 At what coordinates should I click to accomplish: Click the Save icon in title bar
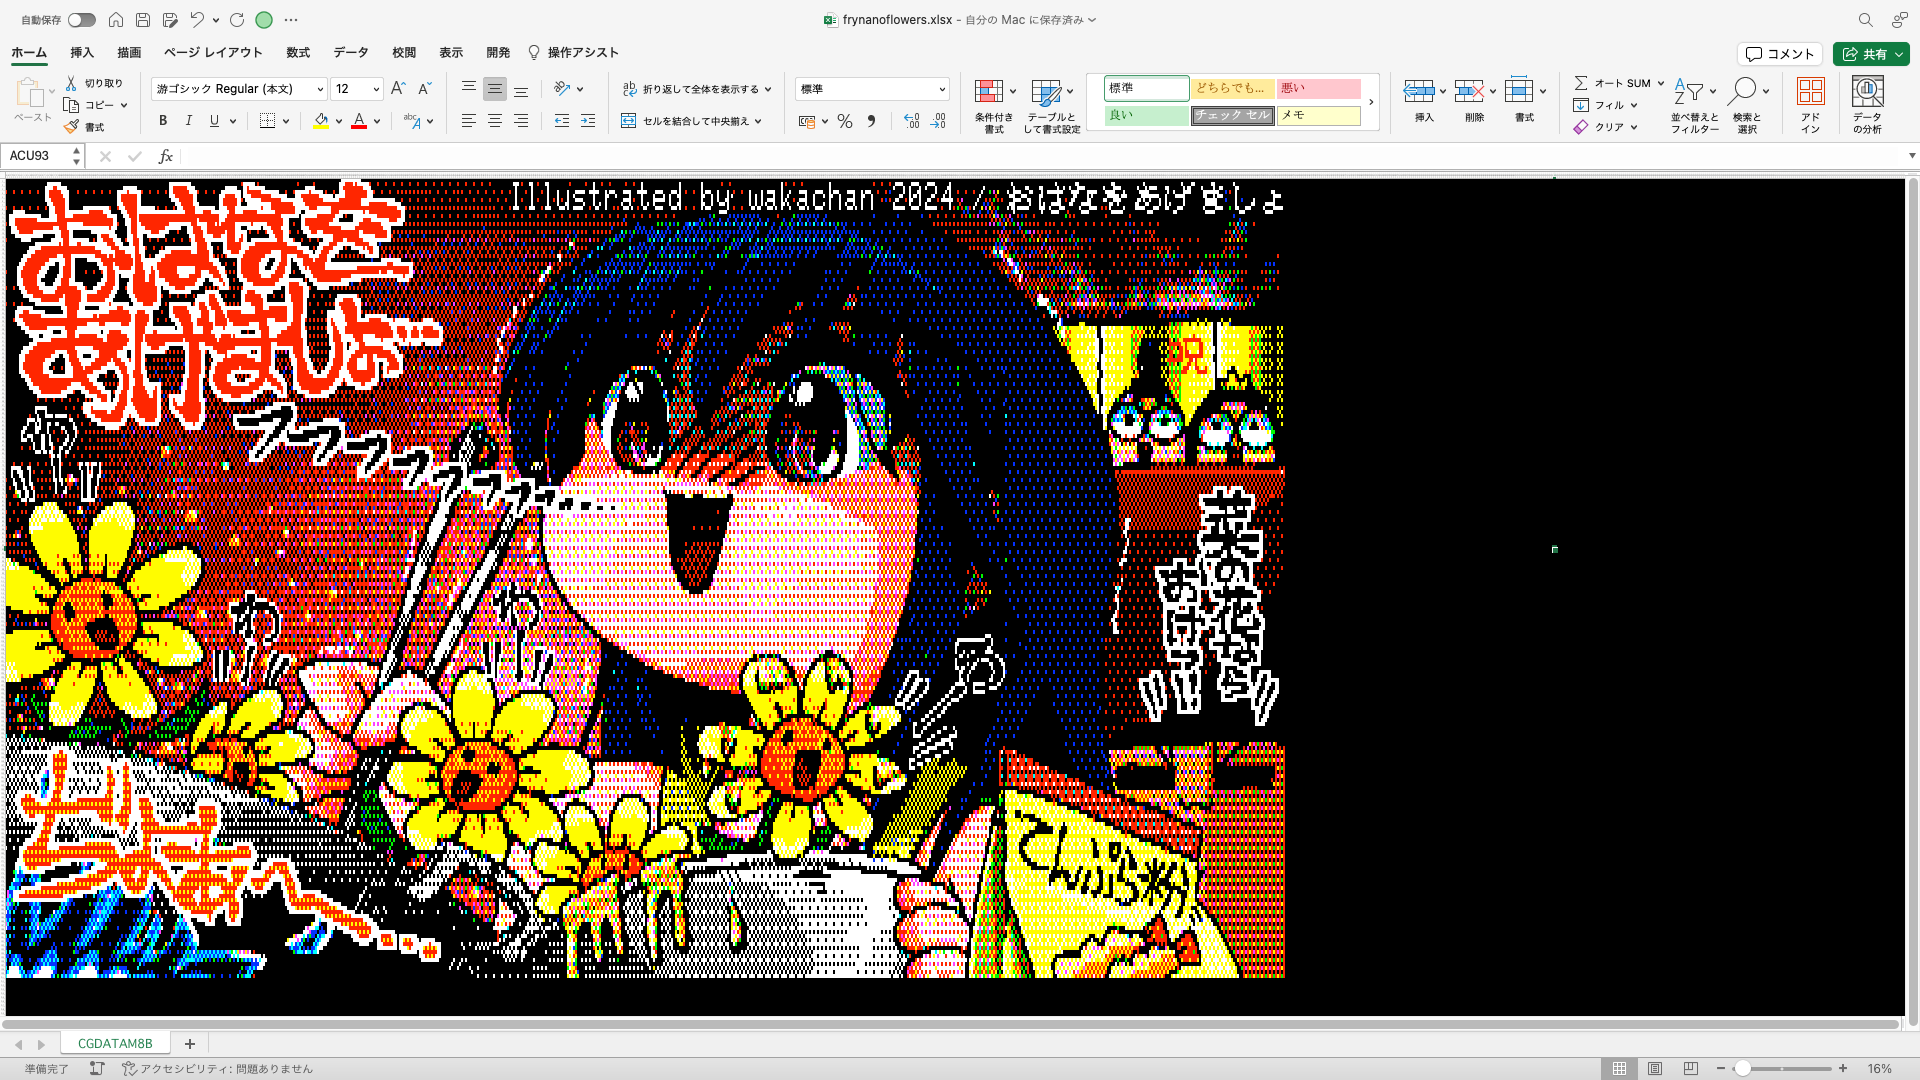[143, 20]
